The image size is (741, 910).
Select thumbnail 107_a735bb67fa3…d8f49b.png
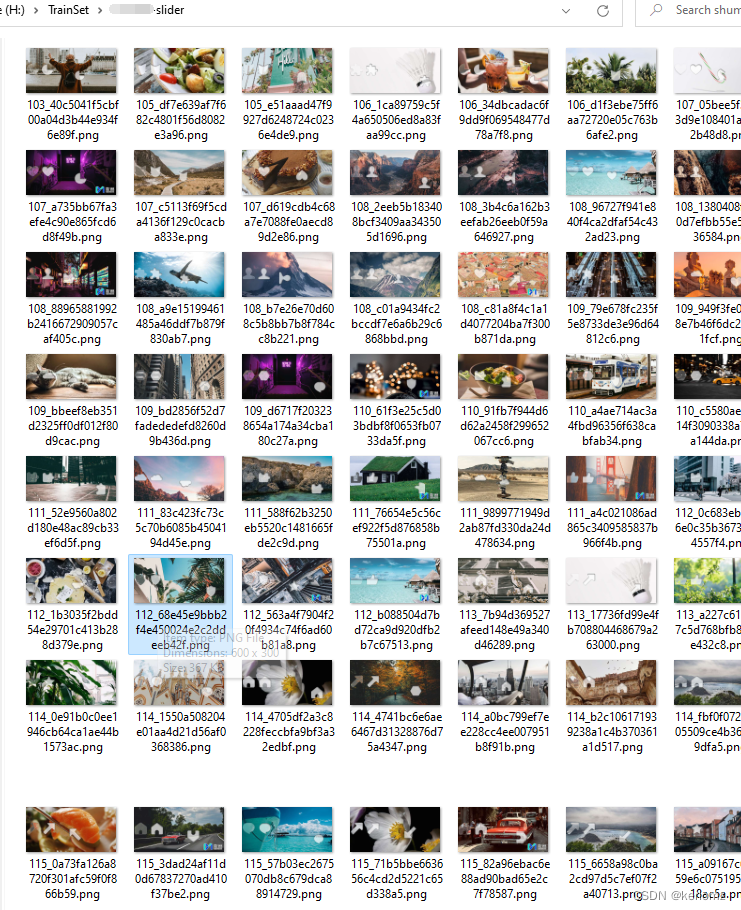(71, 172)
